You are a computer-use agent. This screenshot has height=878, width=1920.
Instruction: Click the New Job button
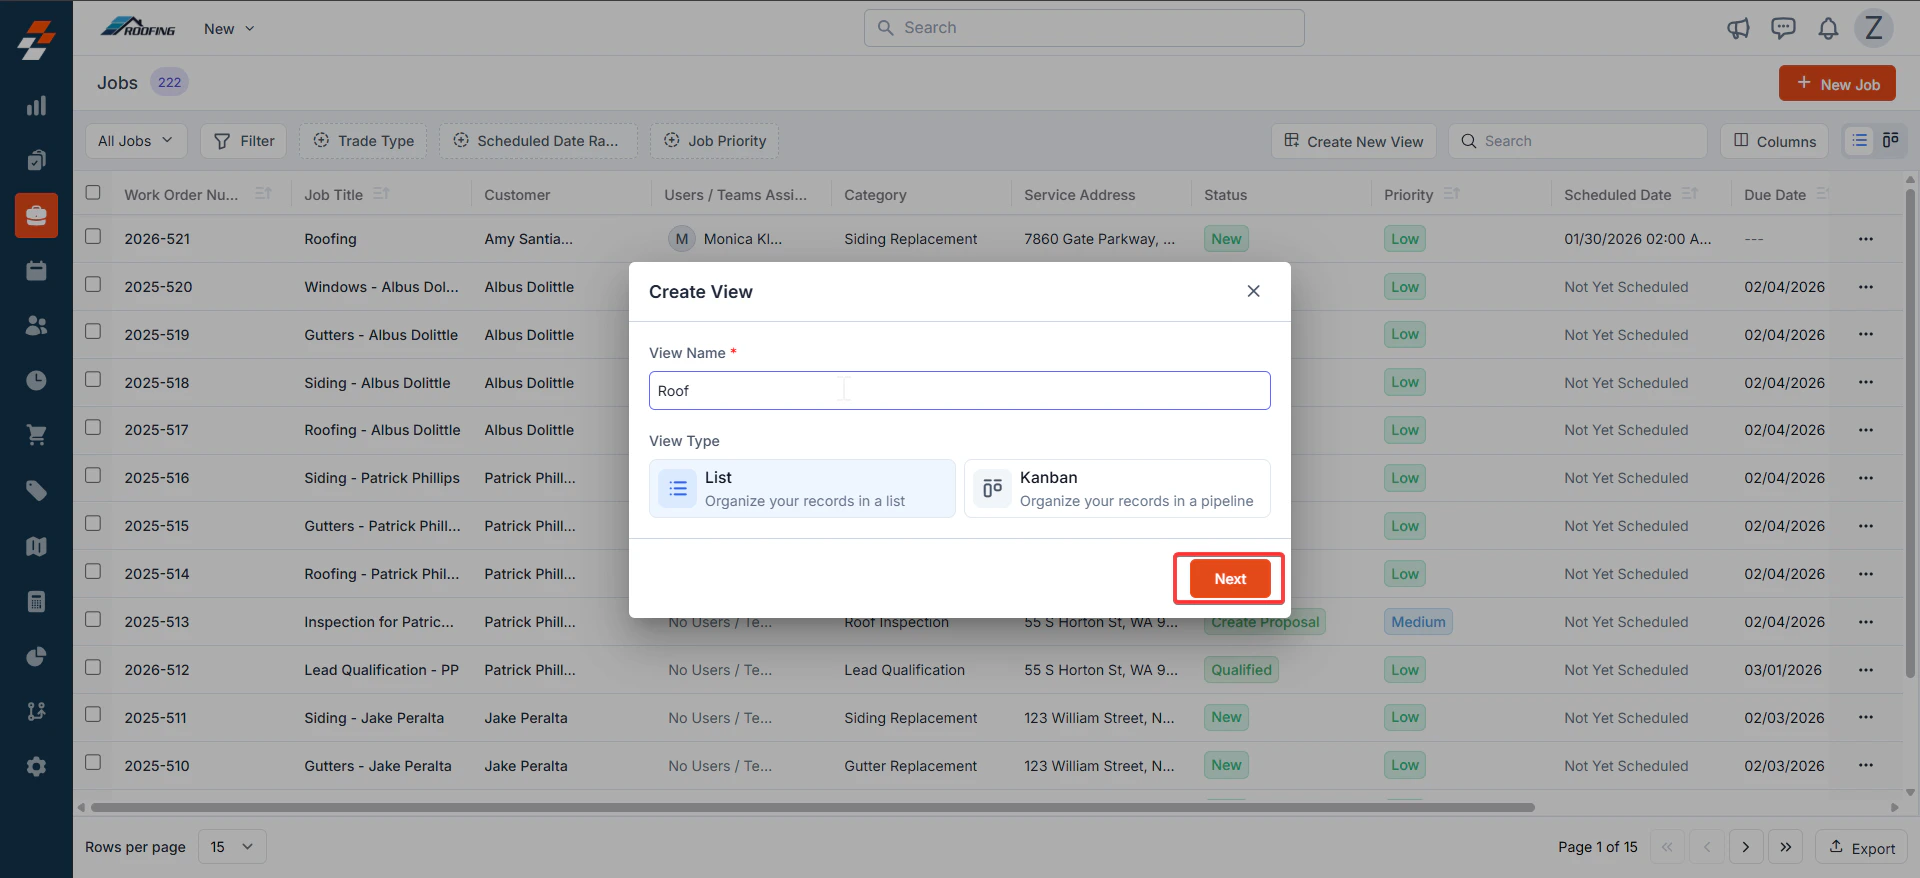1837,84
